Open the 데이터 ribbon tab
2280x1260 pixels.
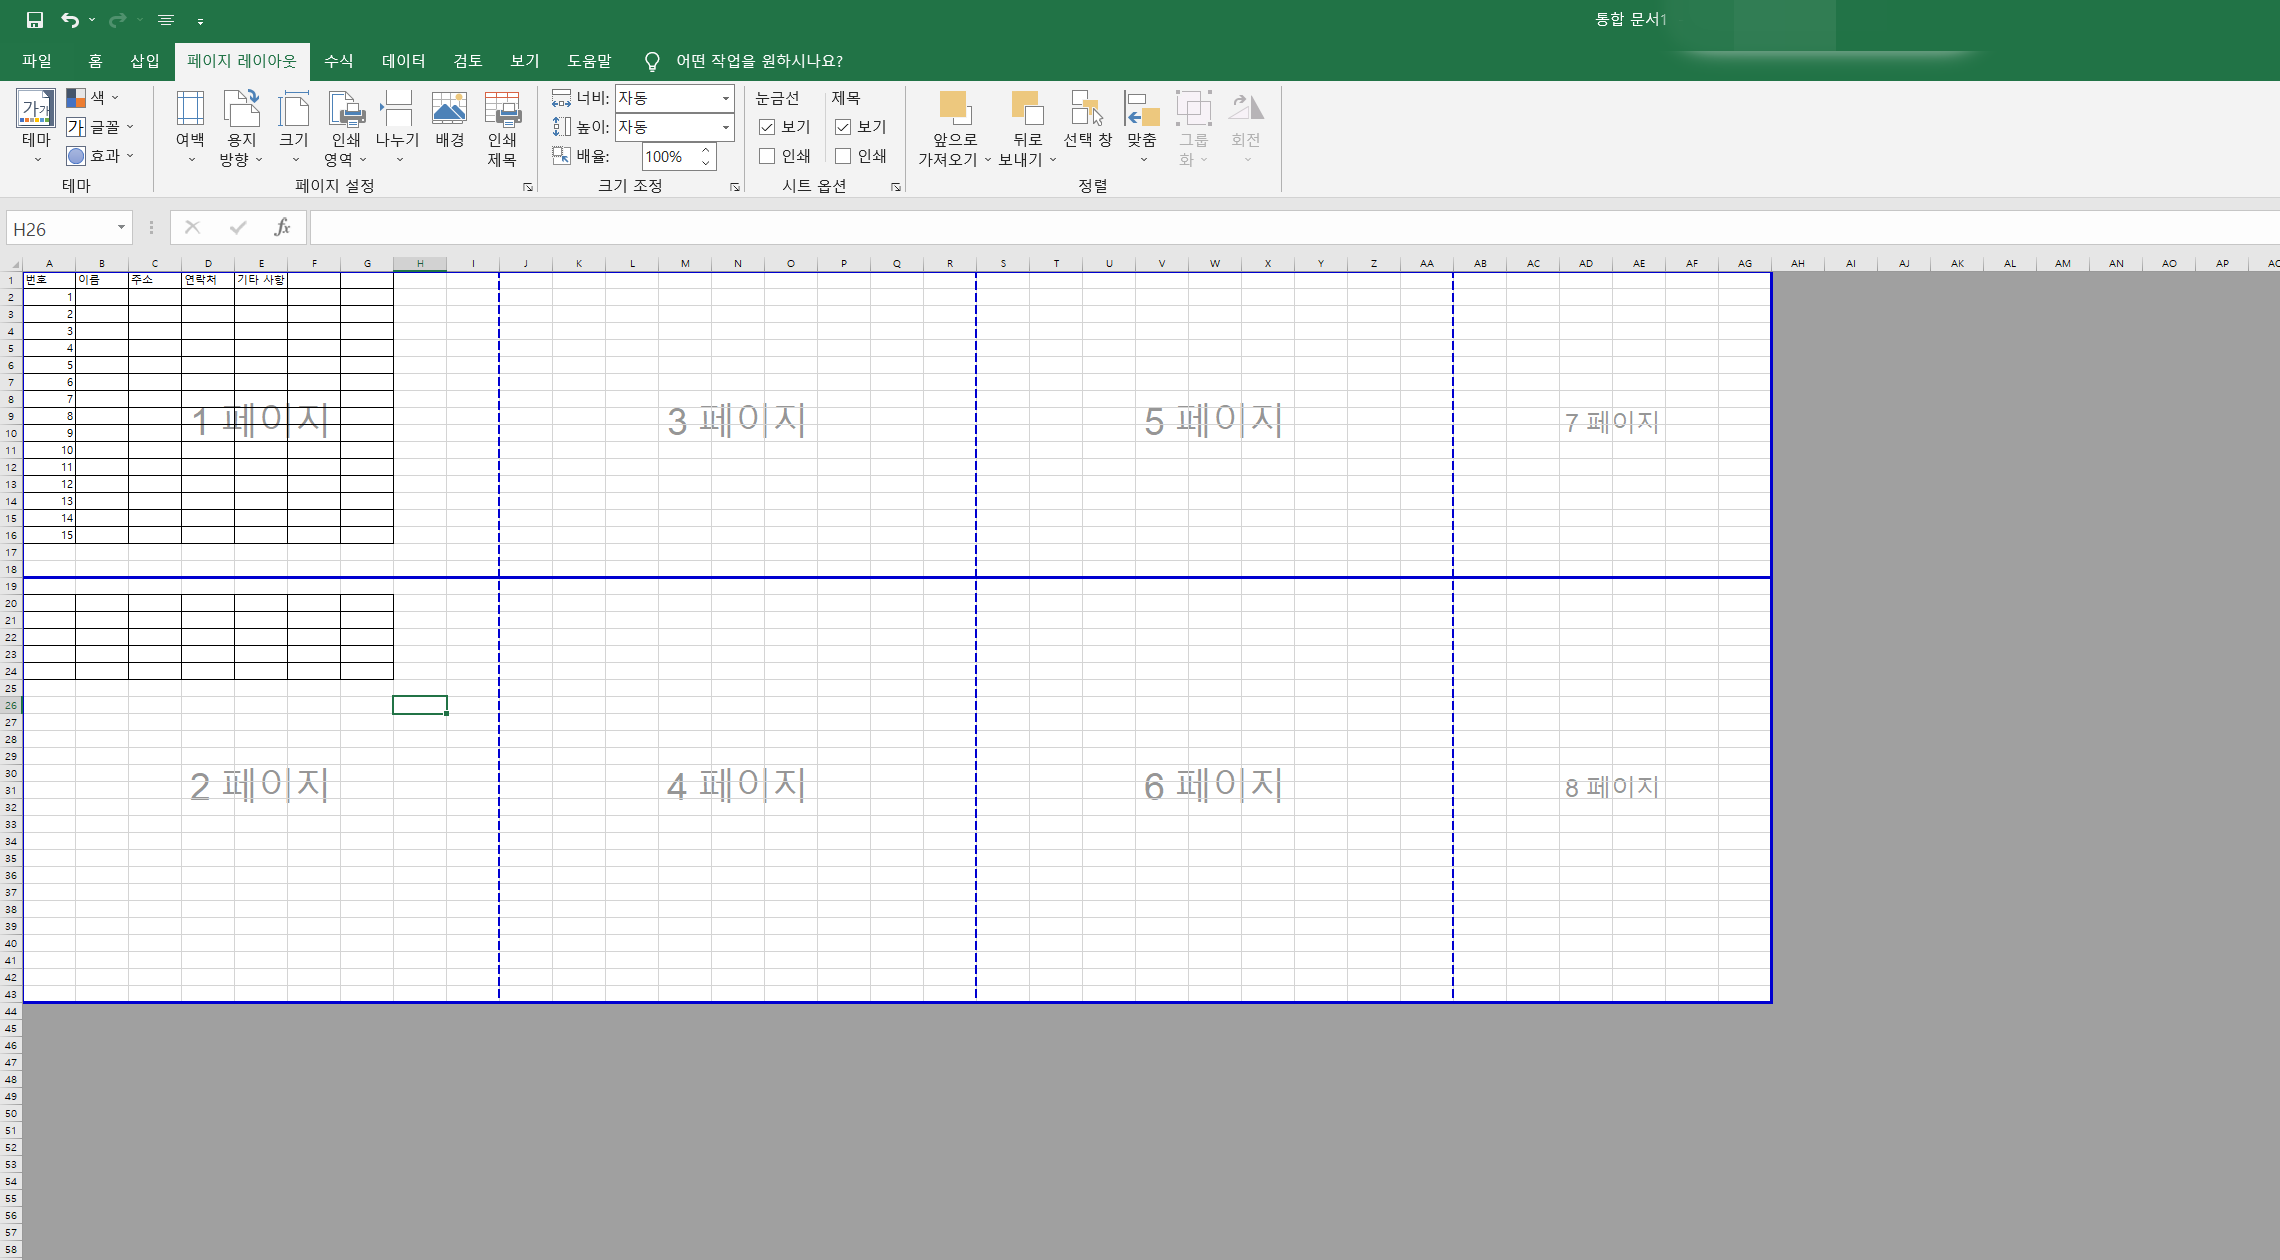[x=404, y=61]
